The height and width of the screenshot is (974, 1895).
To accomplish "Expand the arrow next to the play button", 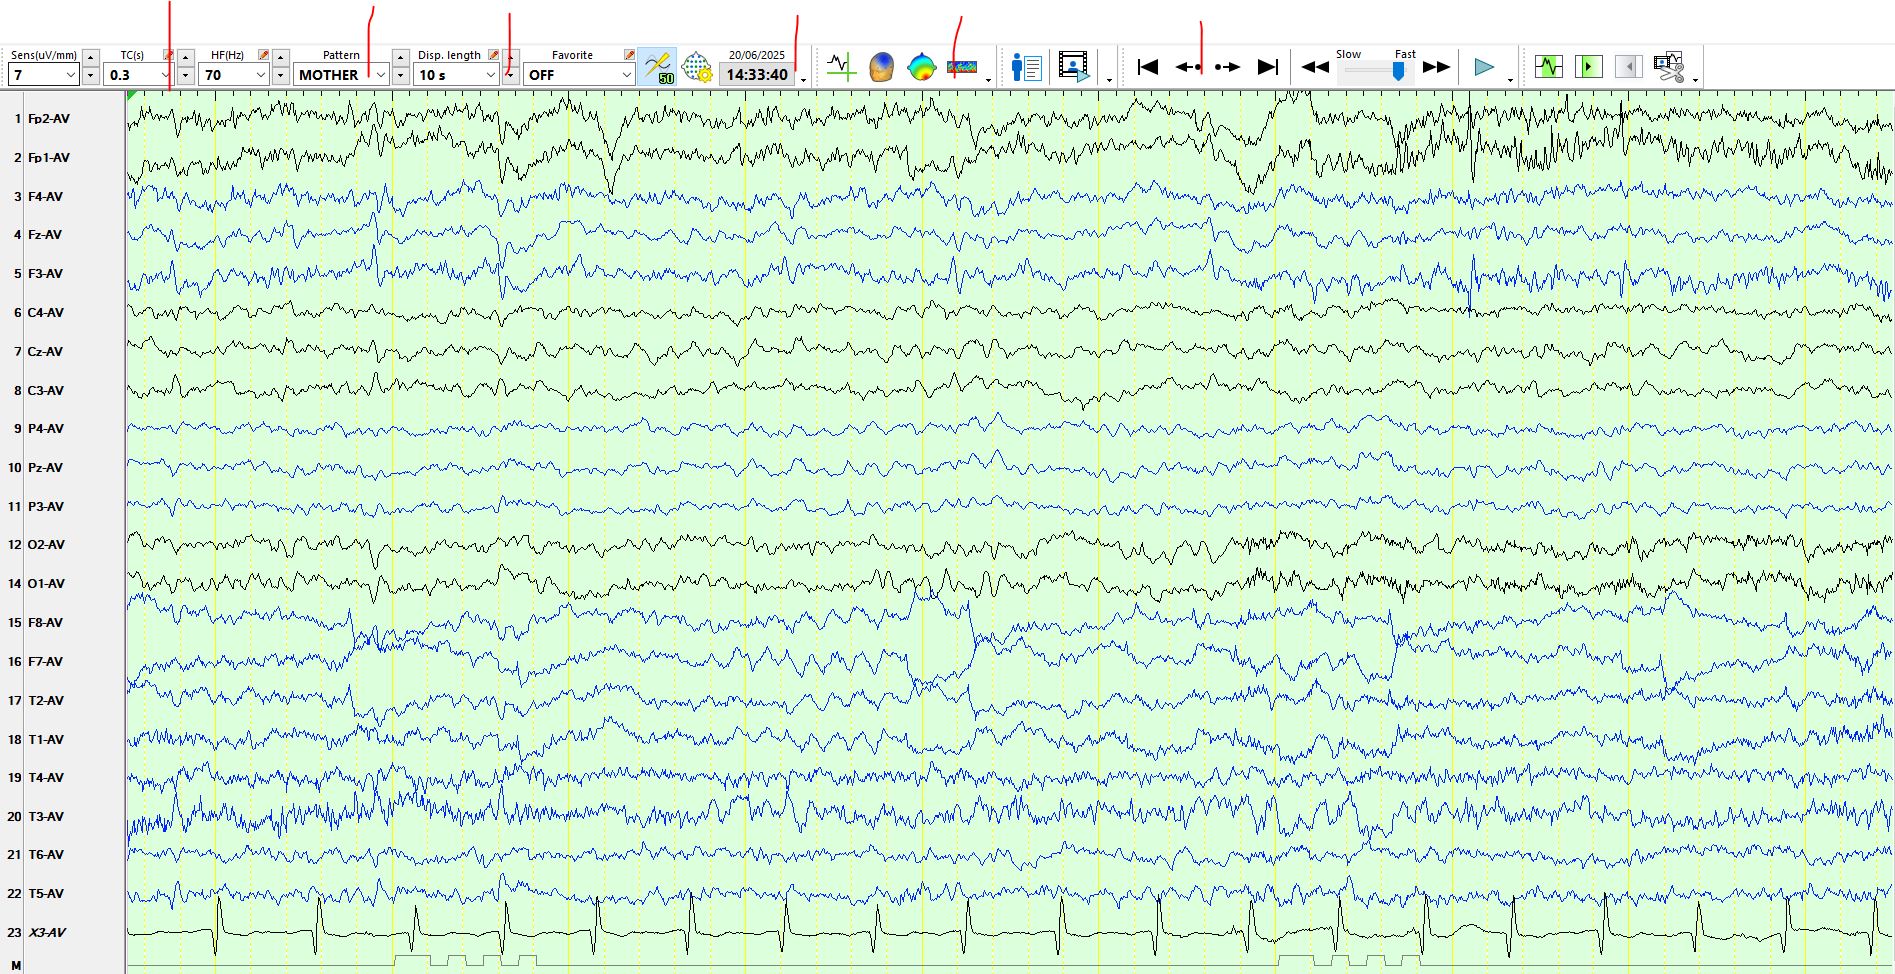I will [x=1510, y=80].
